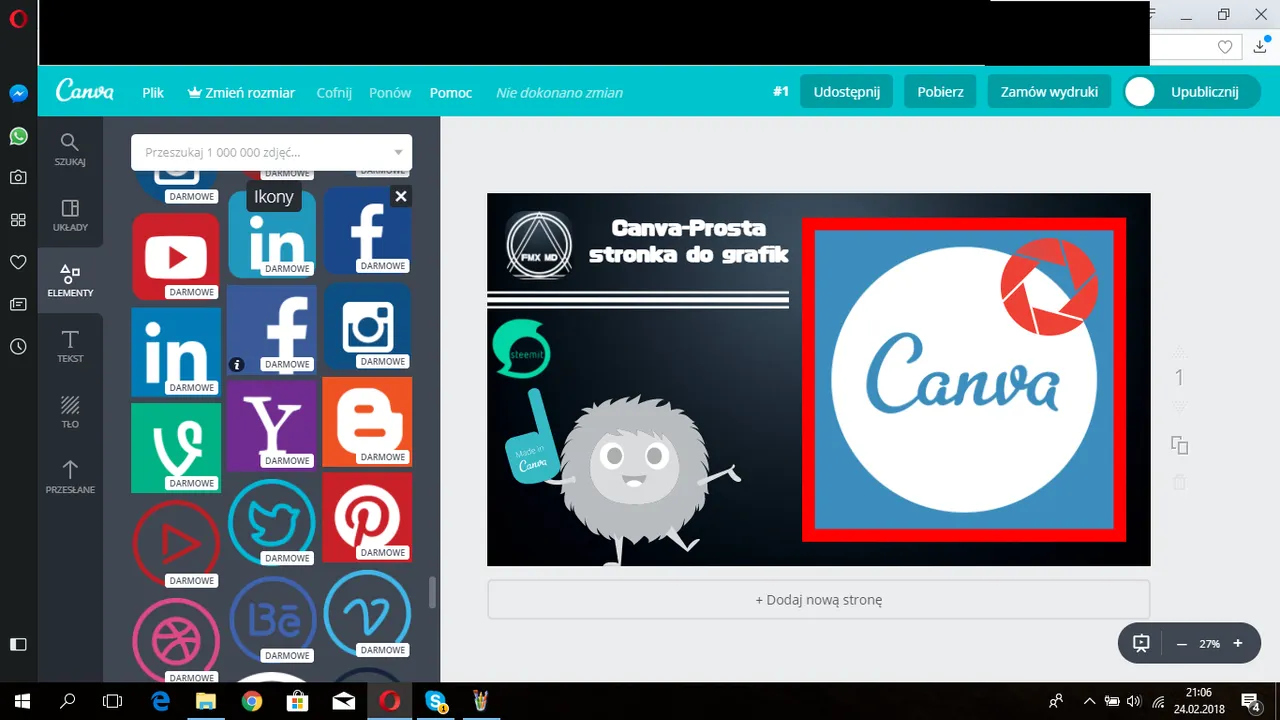Open the Plik menu

click(x=153, y=92)
